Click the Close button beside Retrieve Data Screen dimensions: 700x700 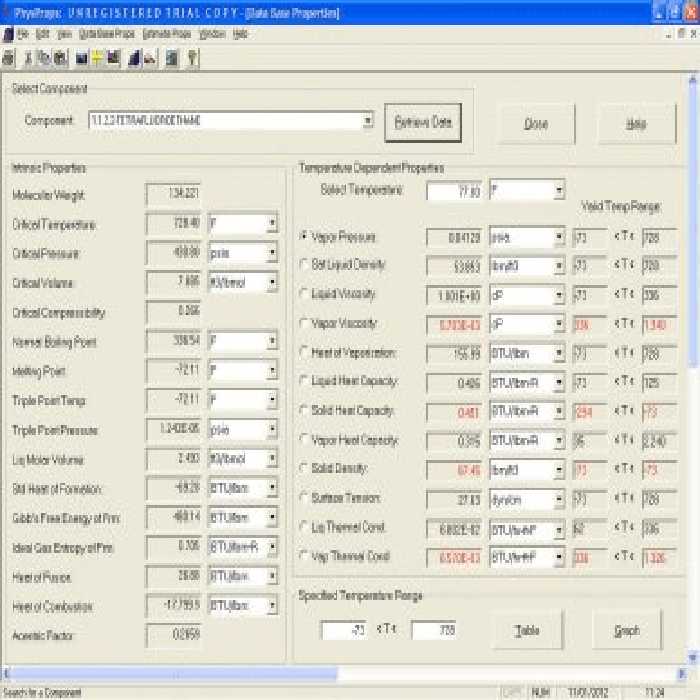coord(536,123)
